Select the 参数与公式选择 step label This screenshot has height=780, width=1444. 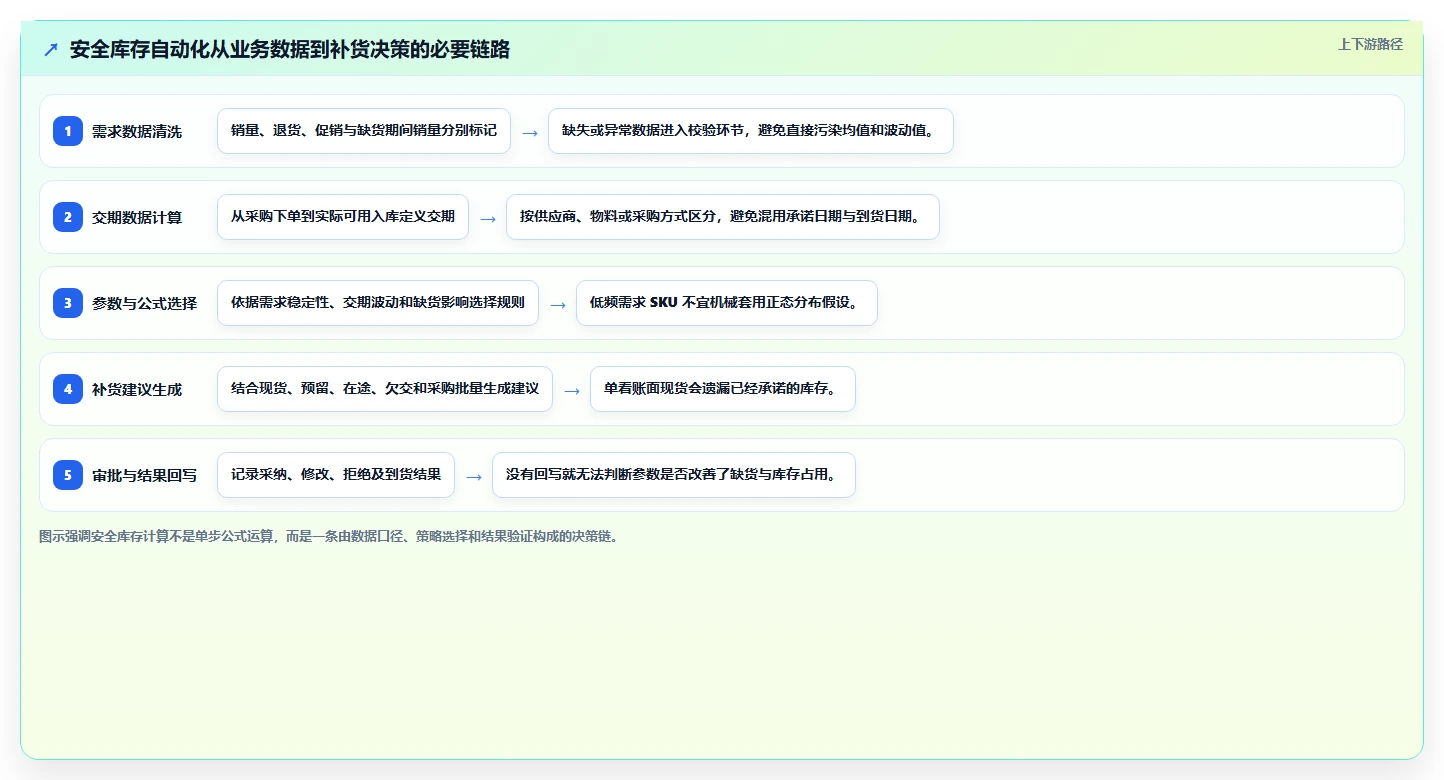144,303
